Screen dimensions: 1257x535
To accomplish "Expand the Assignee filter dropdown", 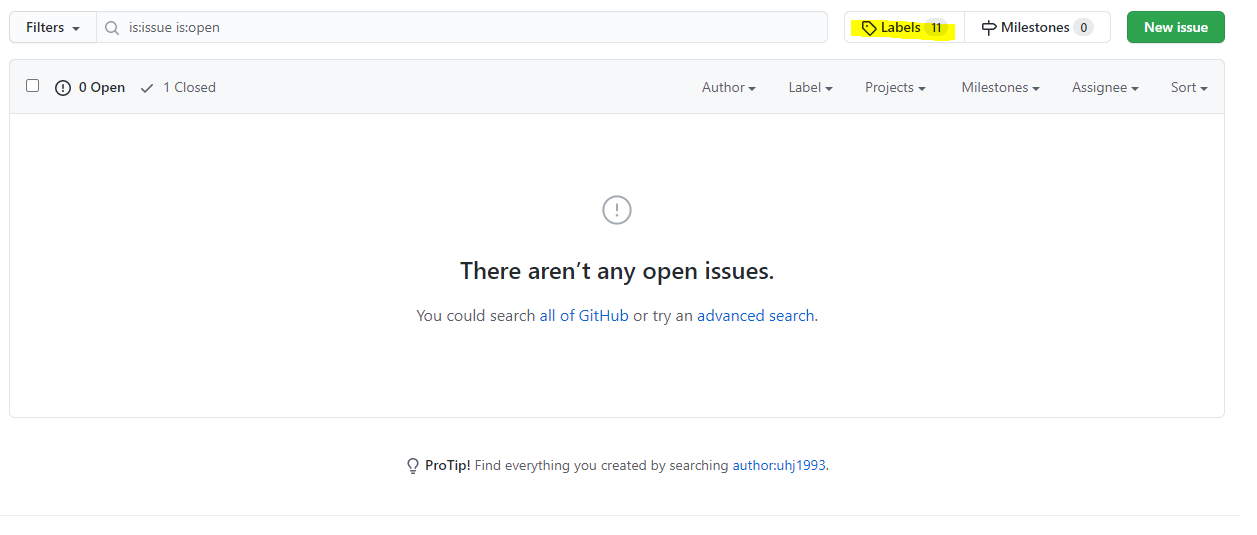I will click(x=1105, y=88).
